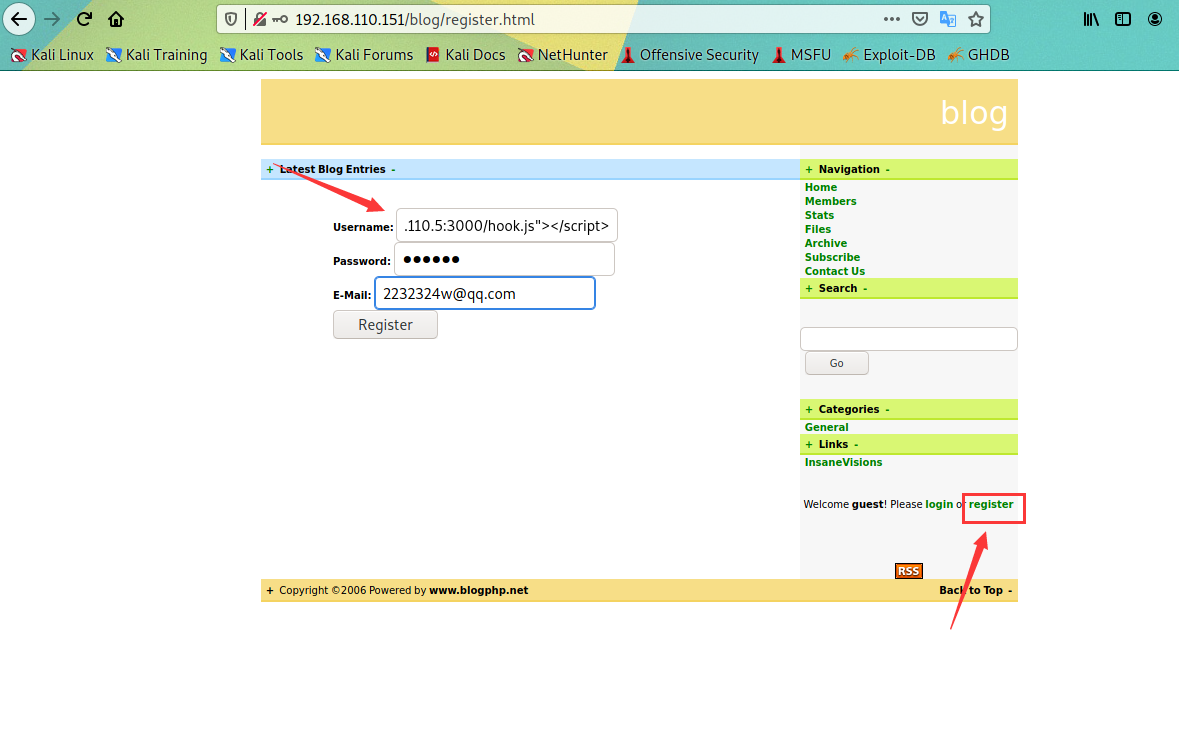Show insecure connection padlock info
Viewport: 1179px width, 733px height.
(x=259, y=20)
